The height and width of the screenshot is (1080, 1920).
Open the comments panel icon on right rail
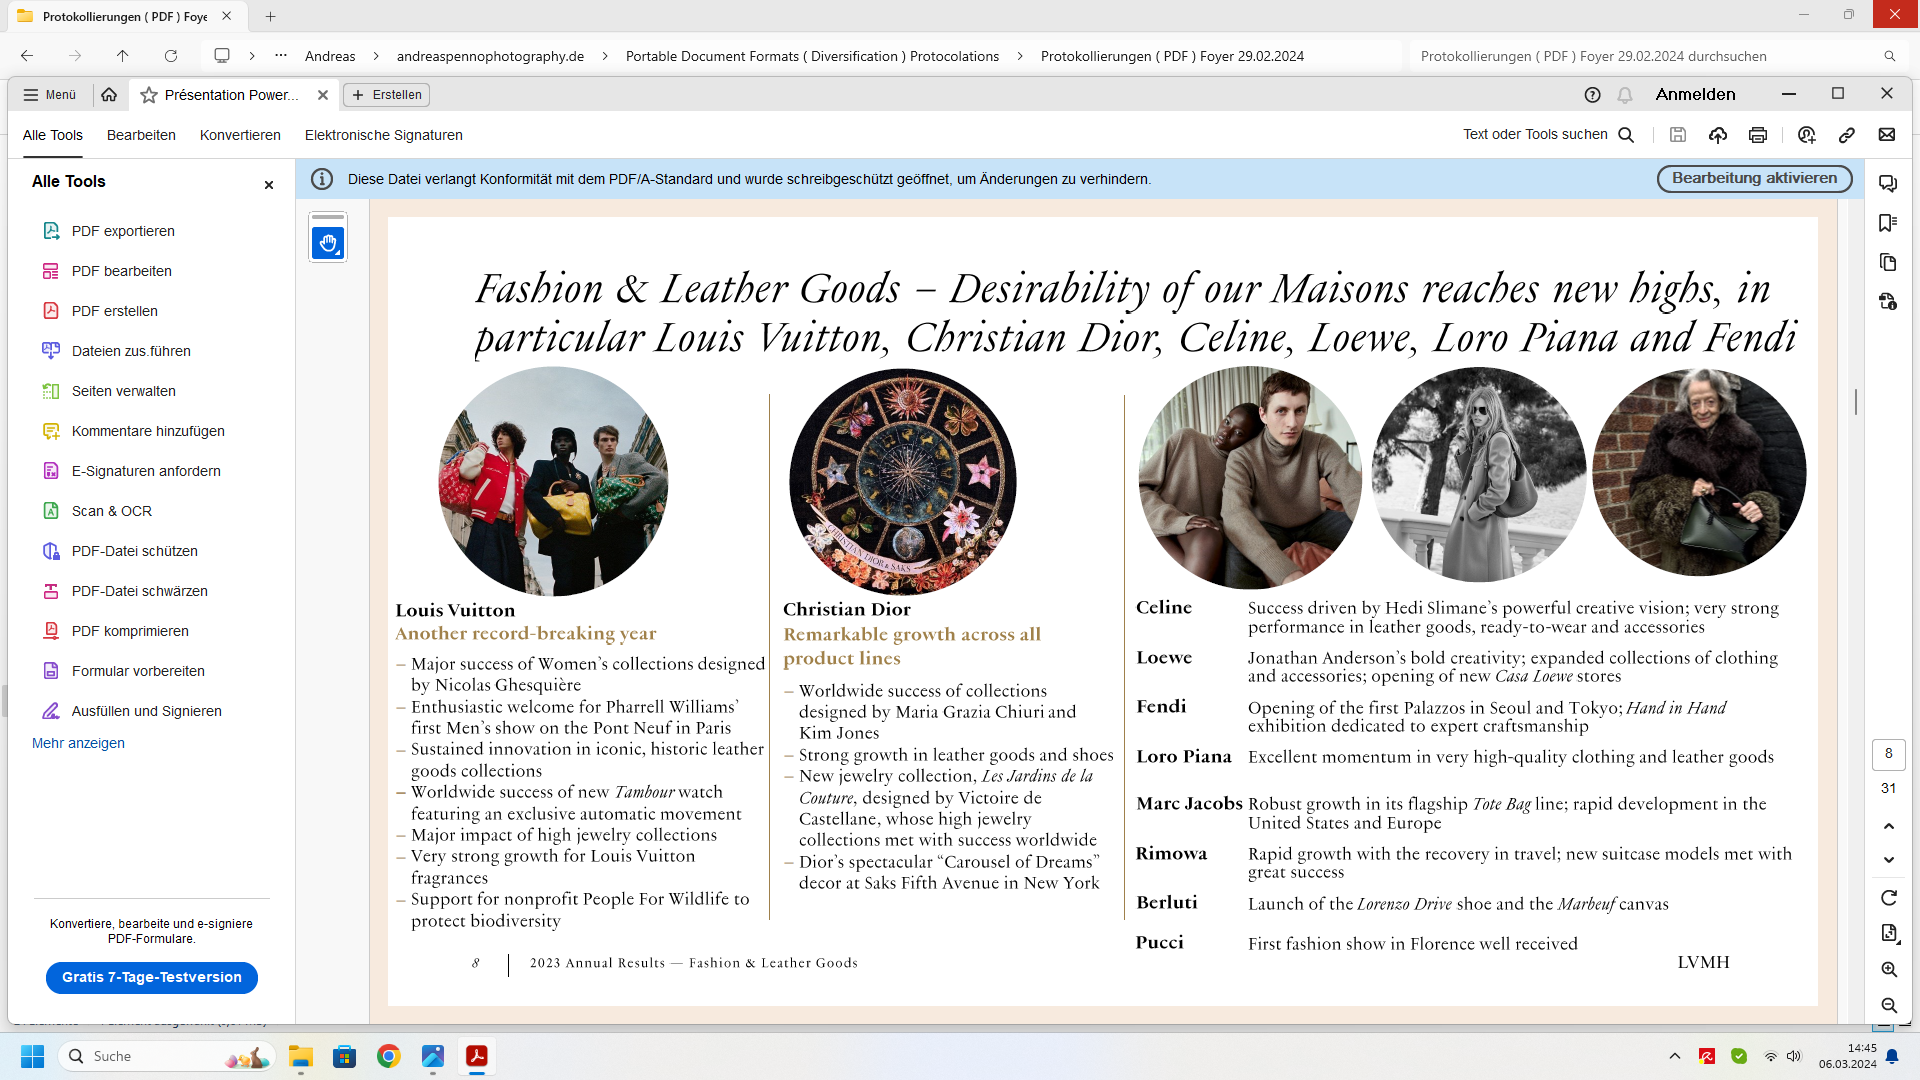point(1888,183)
